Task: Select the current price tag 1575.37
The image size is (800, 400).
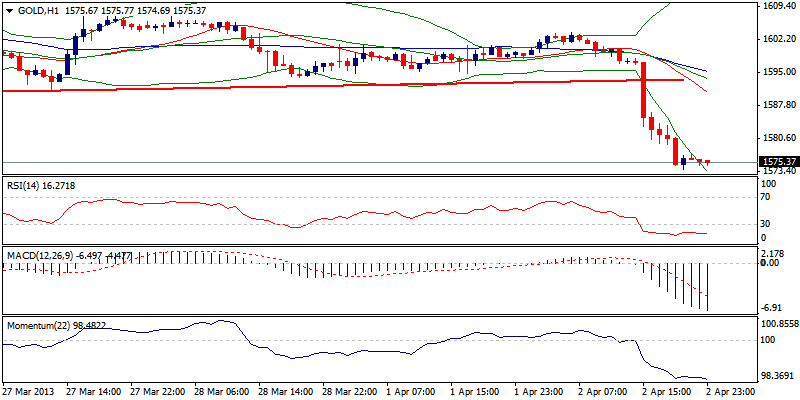Action: [778, 161]
